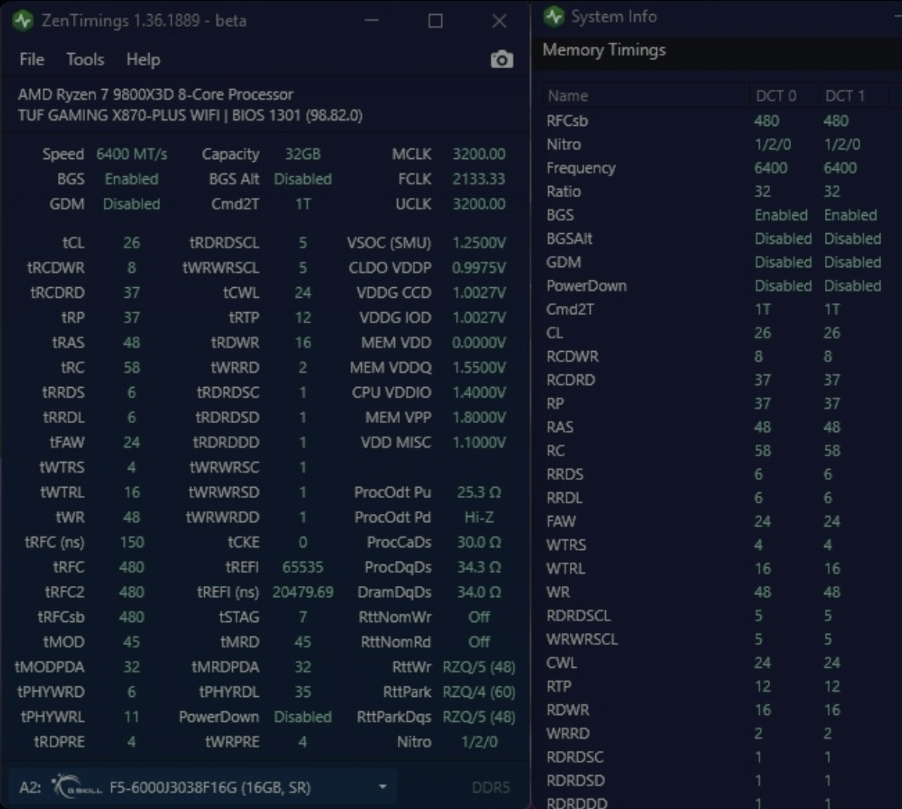Click the tSTAG value 7

(303, 617)
